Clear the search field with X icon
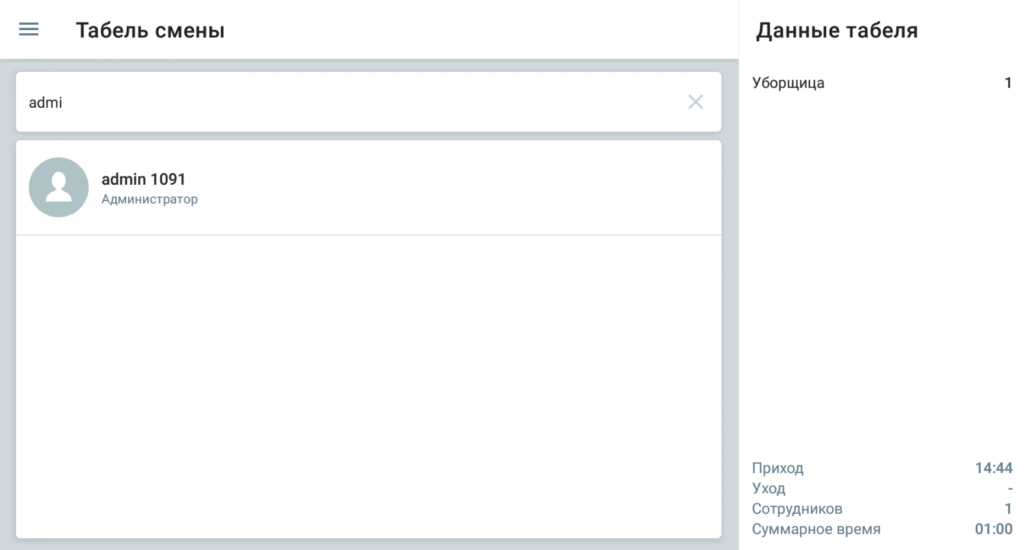 (696, 102)
